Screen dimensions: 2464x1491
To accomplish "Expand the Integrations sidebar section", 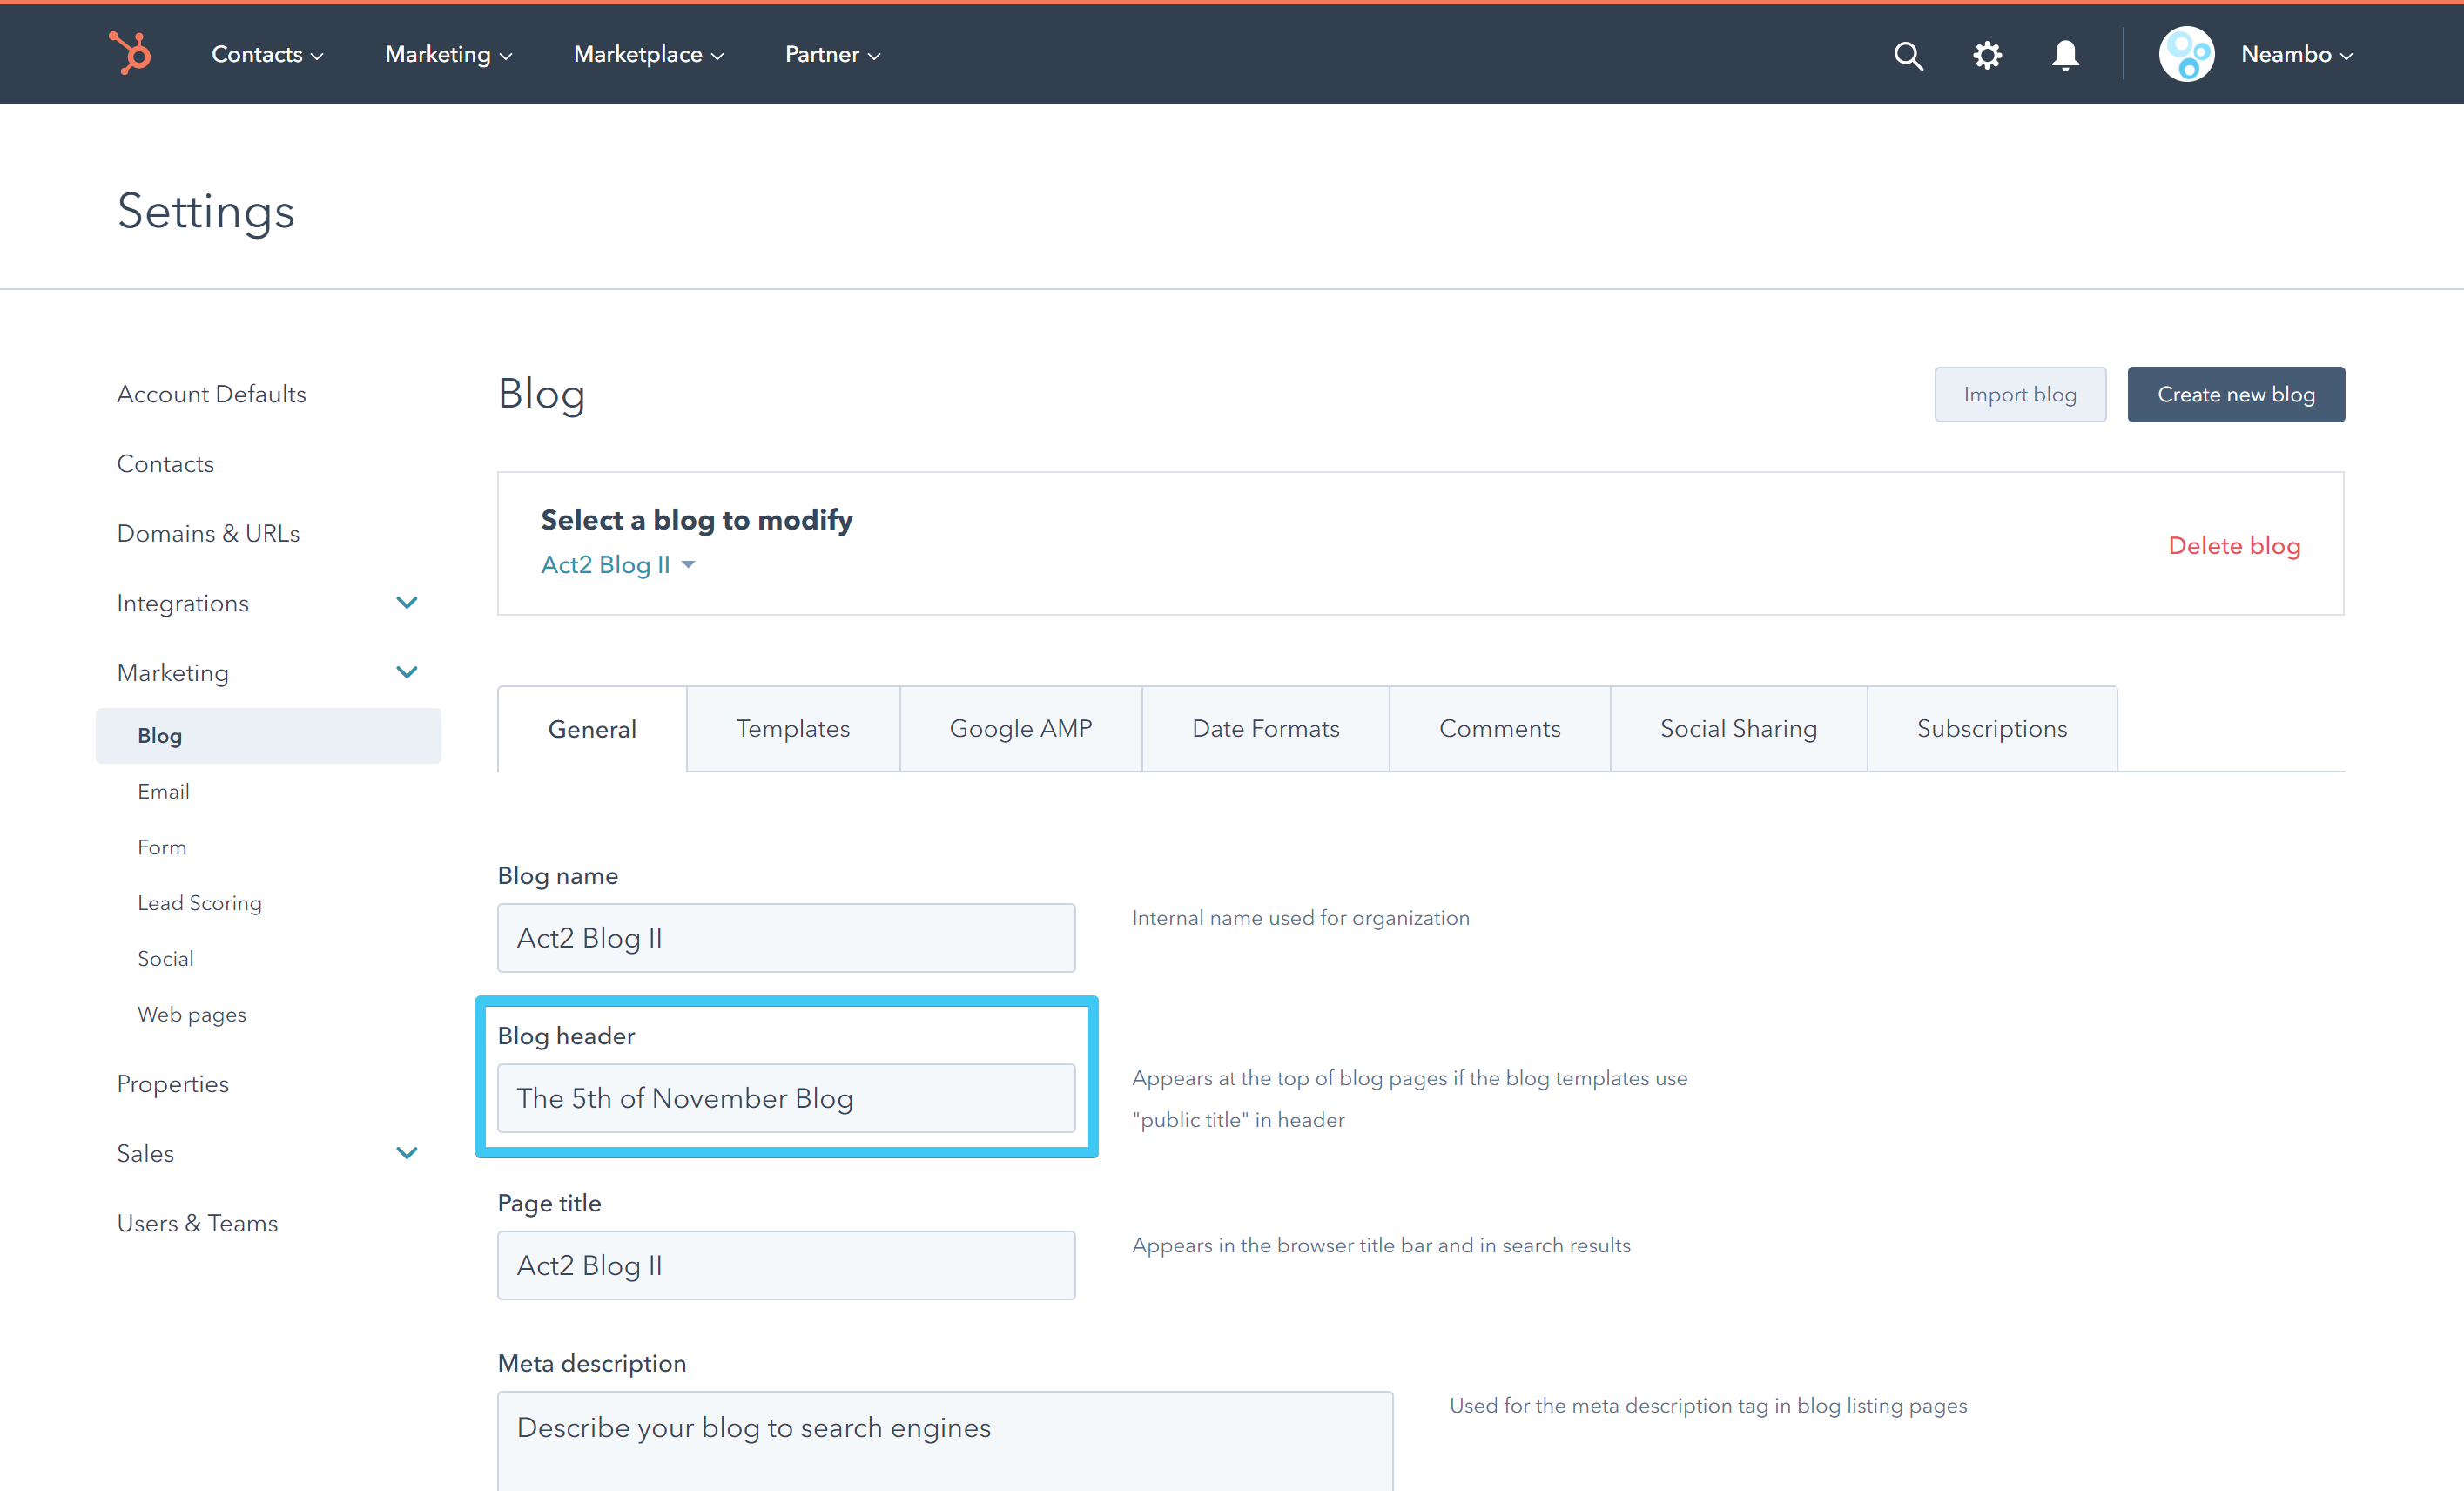I will pyautogui.click(x=406, y=603).
